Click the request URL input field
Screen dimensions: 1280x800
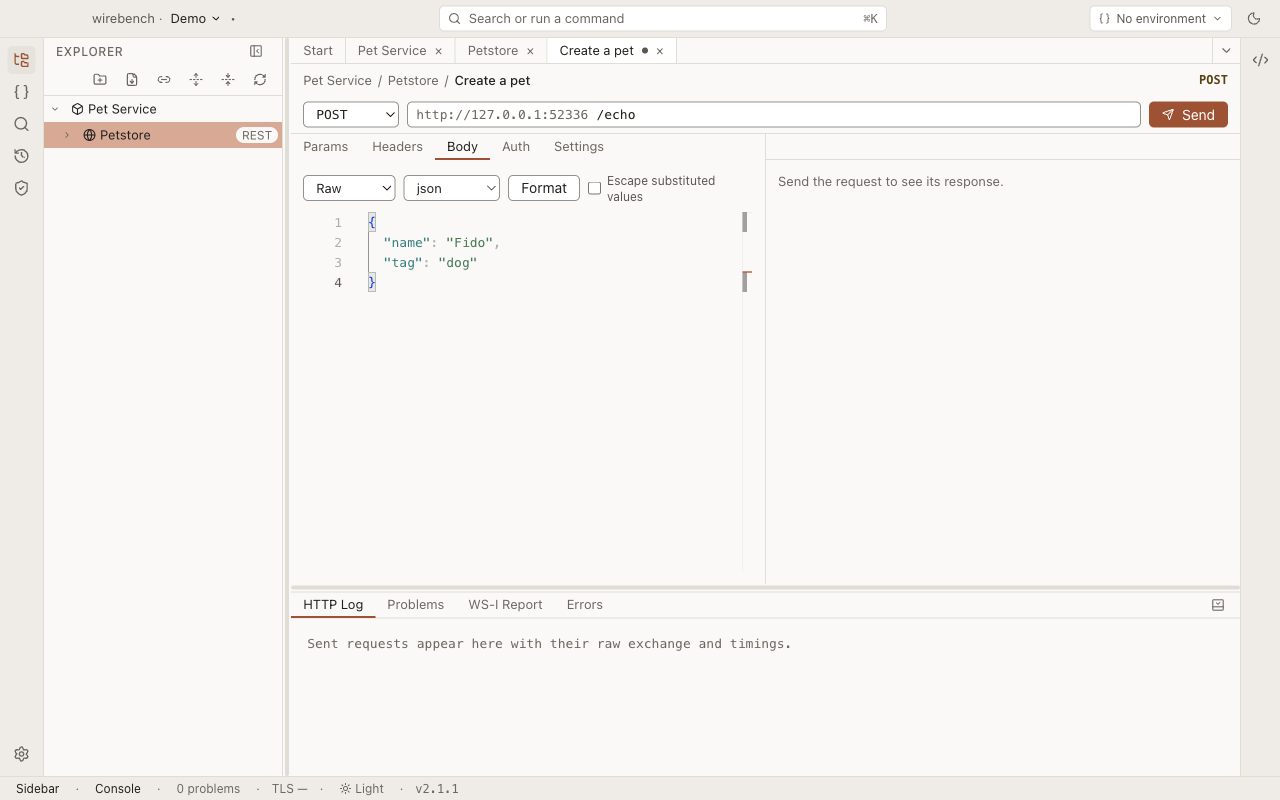(x=774, y=115)
